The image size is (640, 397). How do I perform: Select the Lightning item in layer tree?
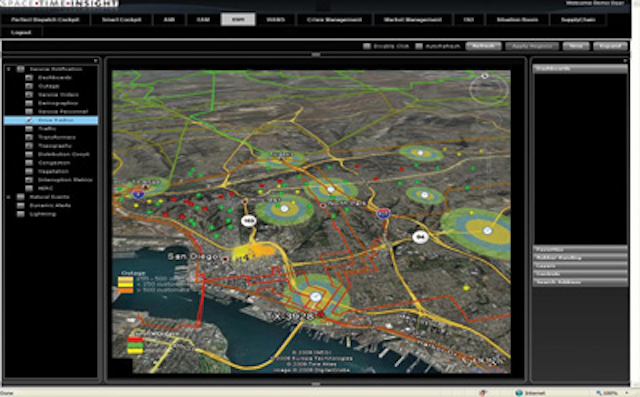pos(42,214)
